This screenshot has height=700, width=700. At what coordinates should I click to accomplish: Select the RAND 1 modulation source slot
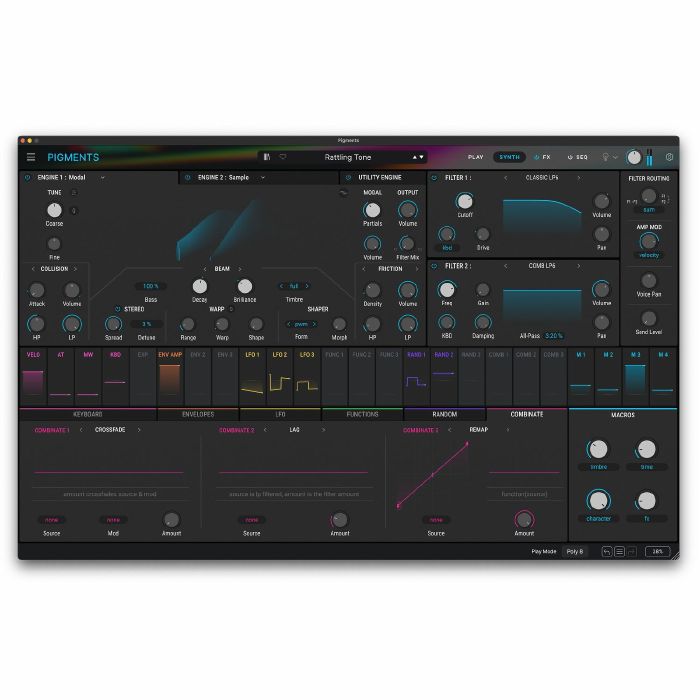pyautogui.click(x=416, y=377)
